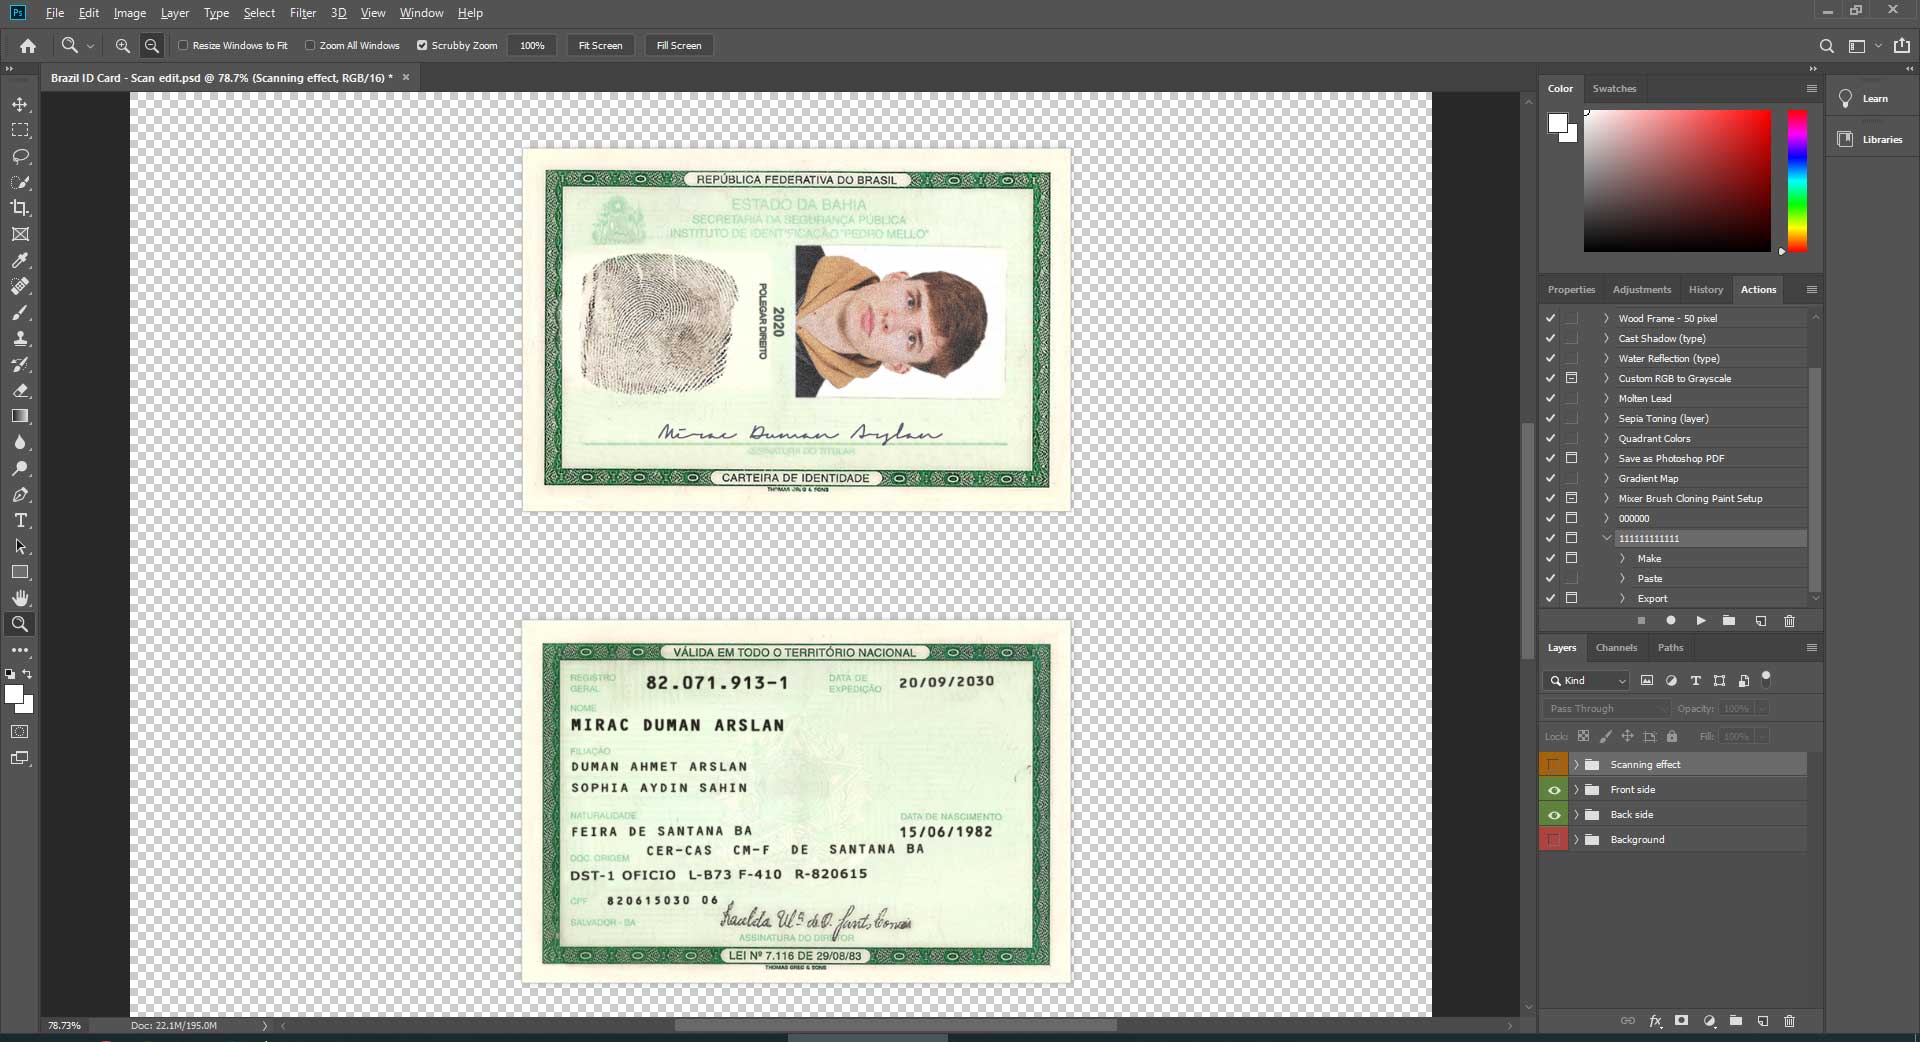Create a new action in Actions panel
Screen dimensions: 1920x1042
(1759, 621)
